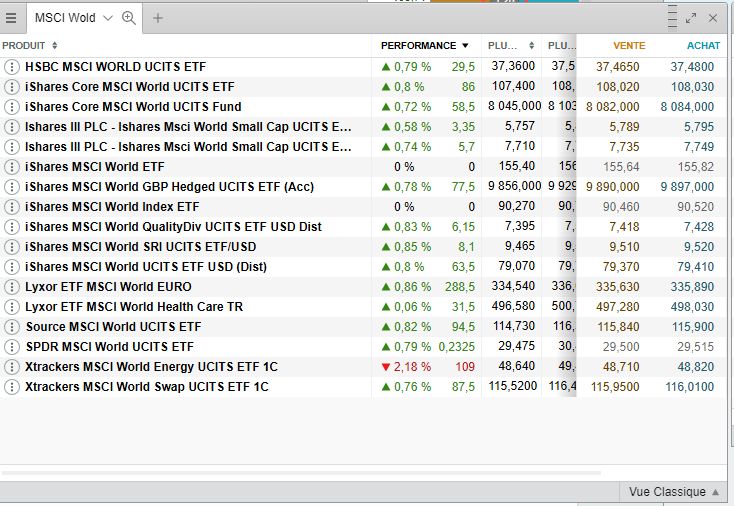This screenshot has height=506, width=734.
Task: Open options menu for iShares Core MSCI World UCITS ETF
Action: (11, 87)
